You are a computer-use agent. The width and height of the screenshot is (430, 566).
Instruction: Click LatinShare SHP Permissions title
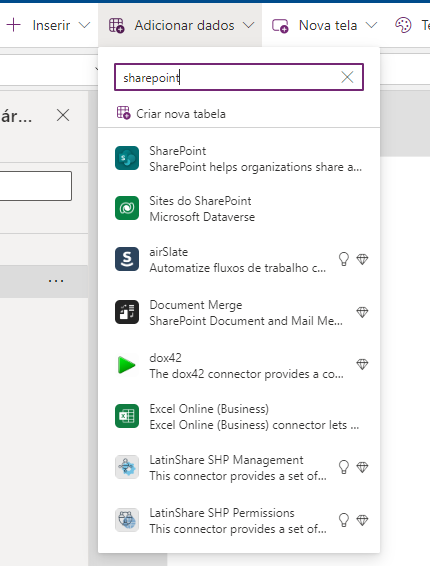(222, 513)
